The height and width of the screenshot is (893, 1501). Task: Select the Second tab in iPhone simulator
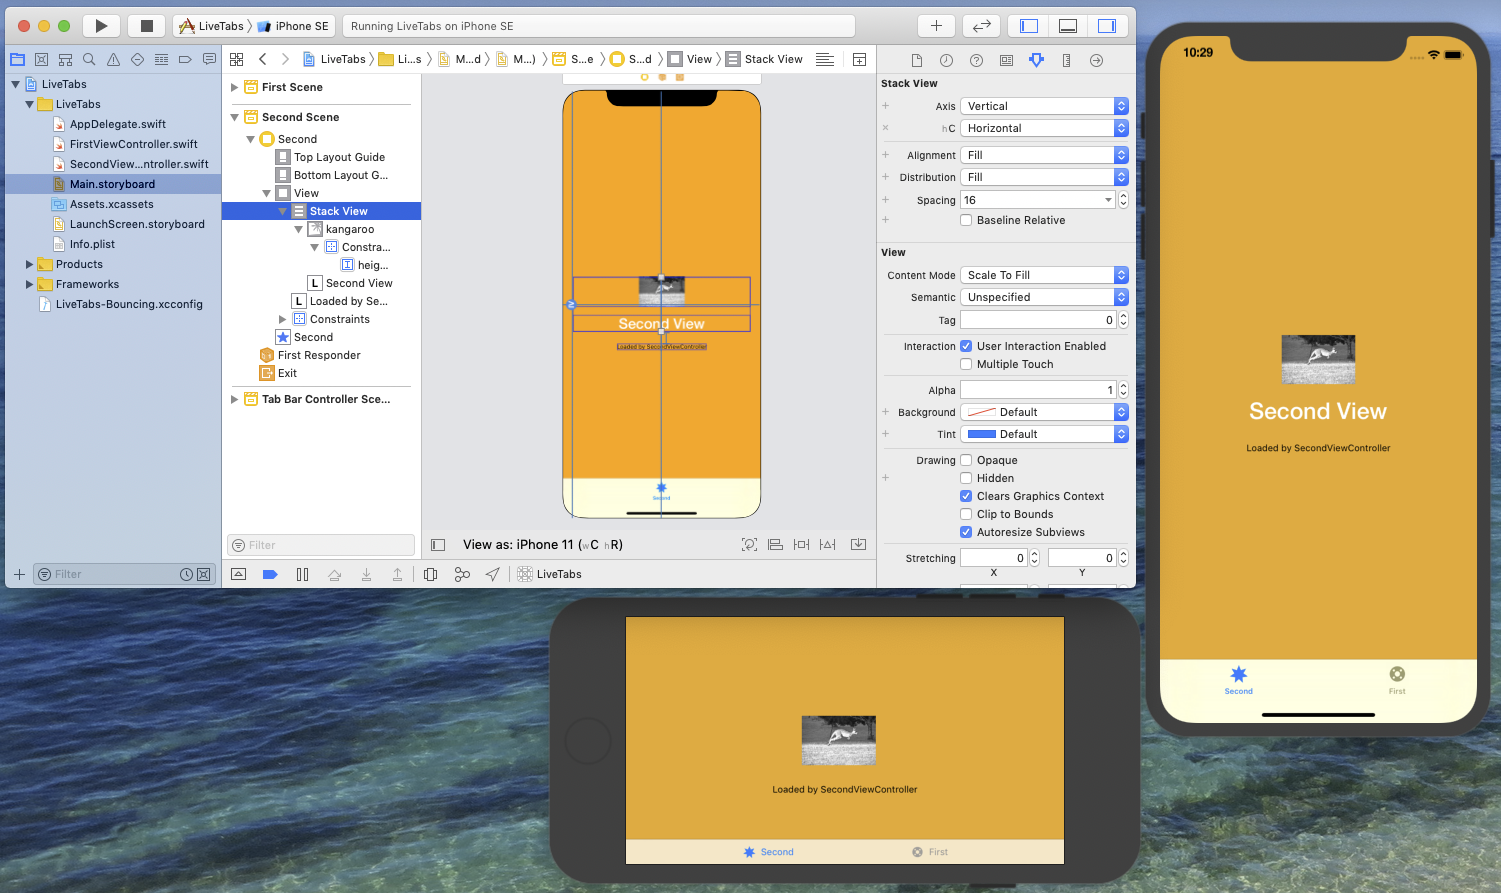coord(1238,680)
